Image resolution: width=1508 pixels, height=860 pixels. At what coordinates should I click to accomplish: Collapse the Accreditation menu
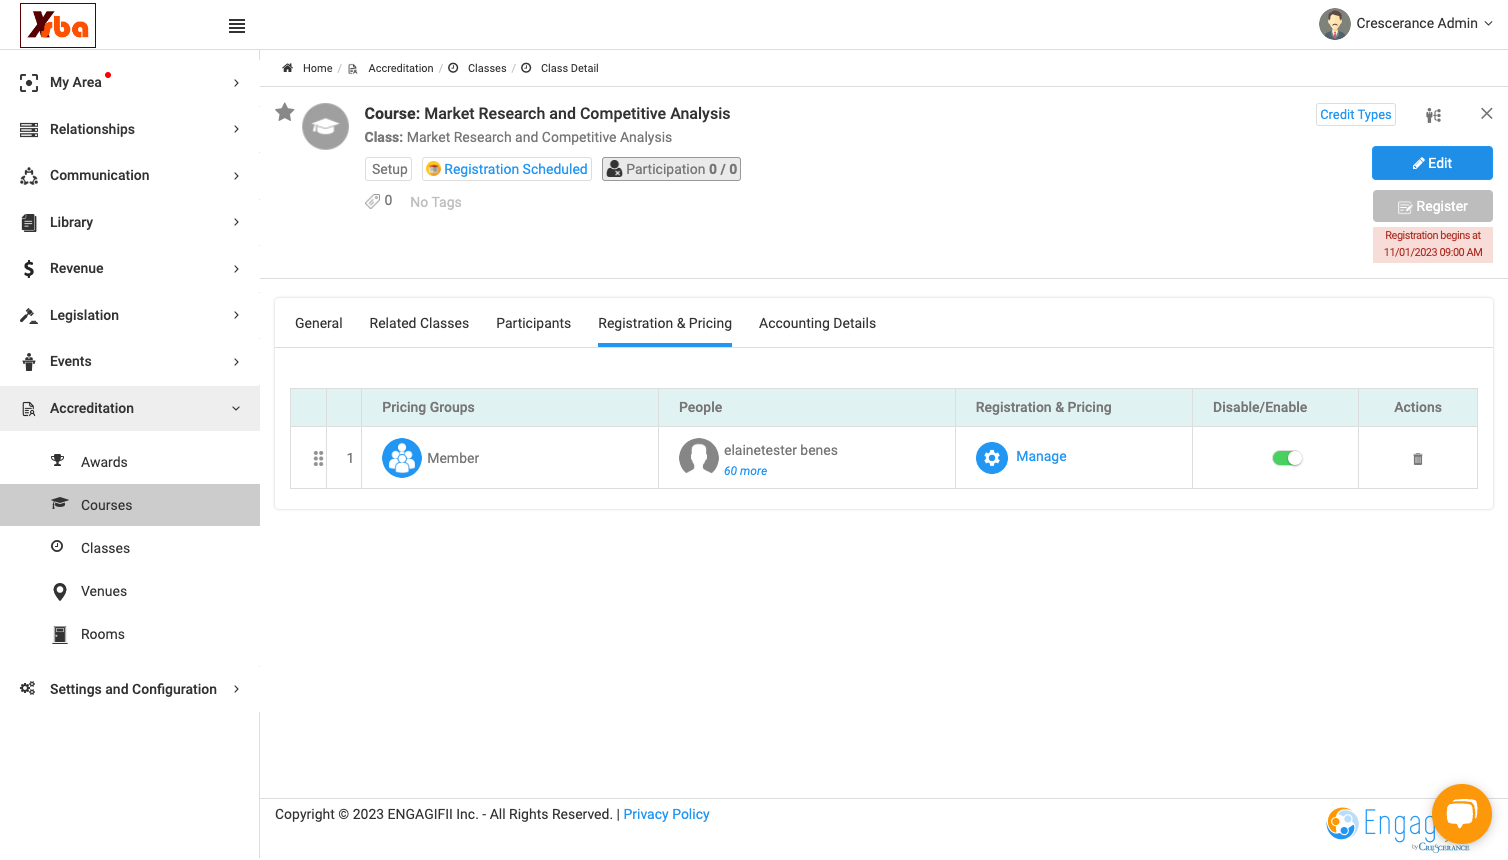130,408
